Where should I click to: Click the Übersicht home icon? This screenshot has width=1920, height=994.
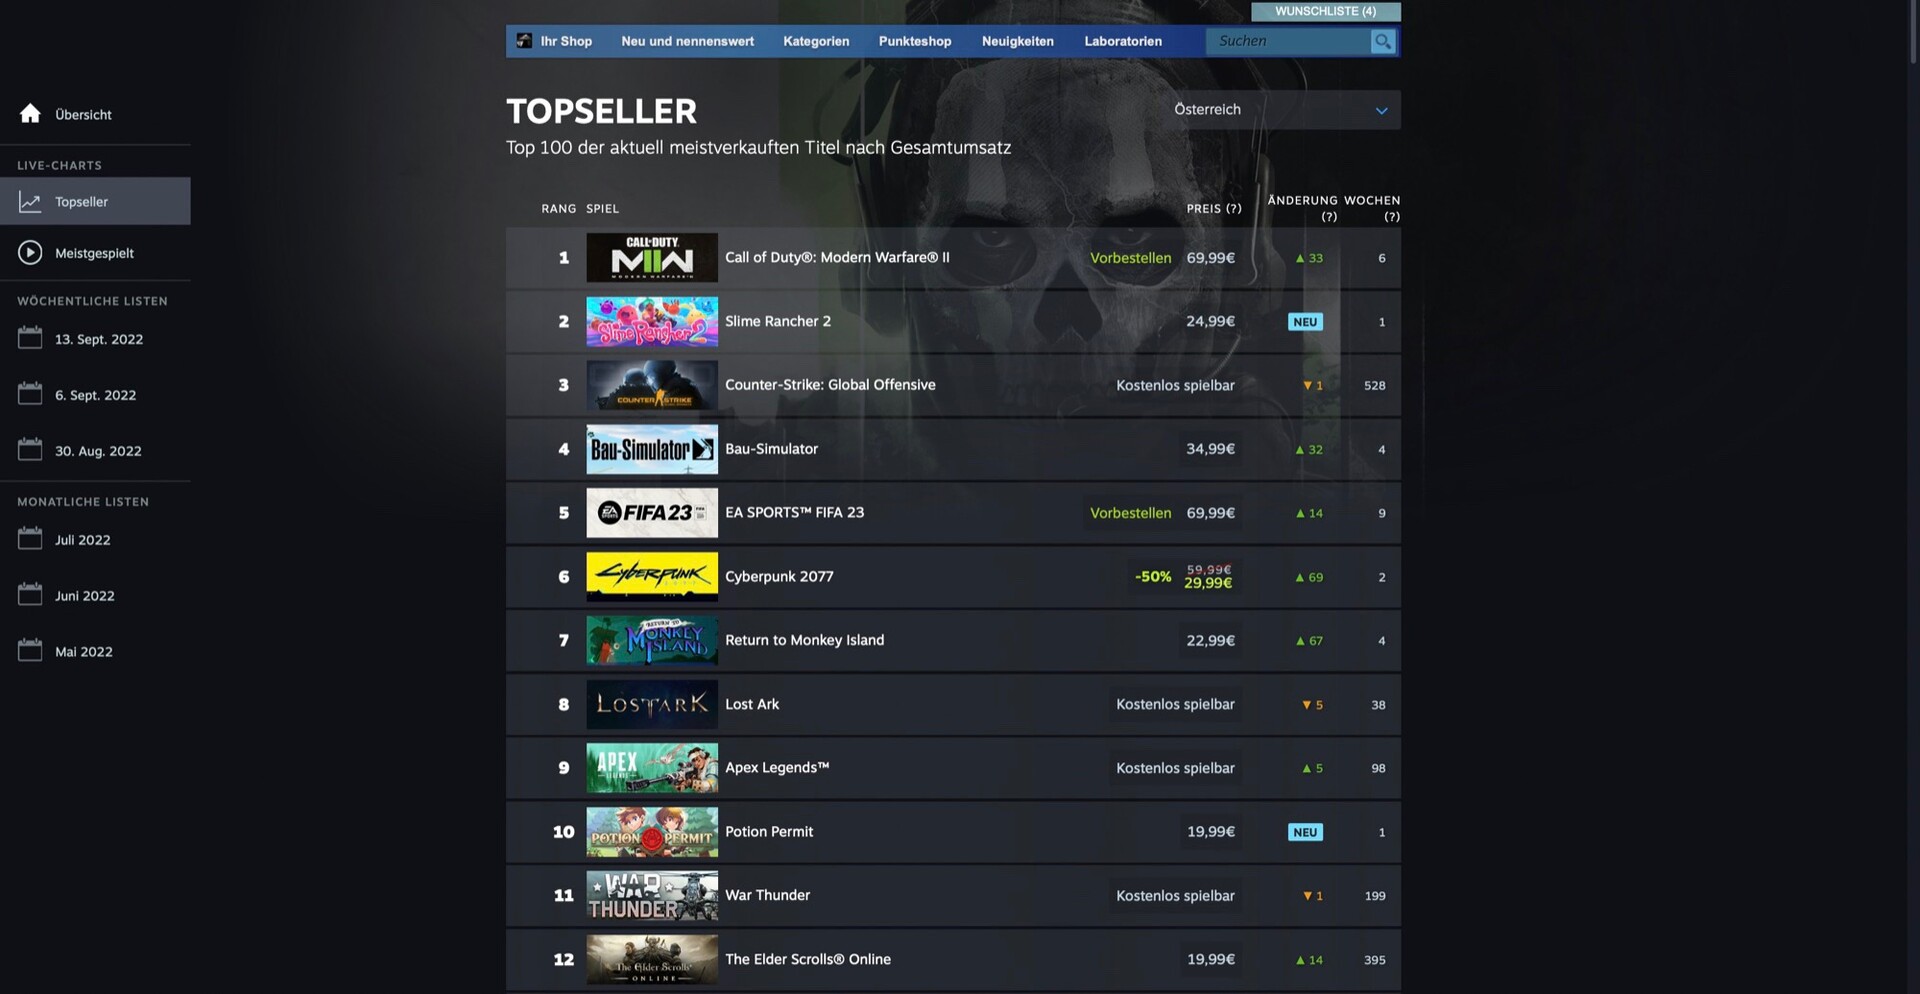pyautogui.click(x=30, y=113)
